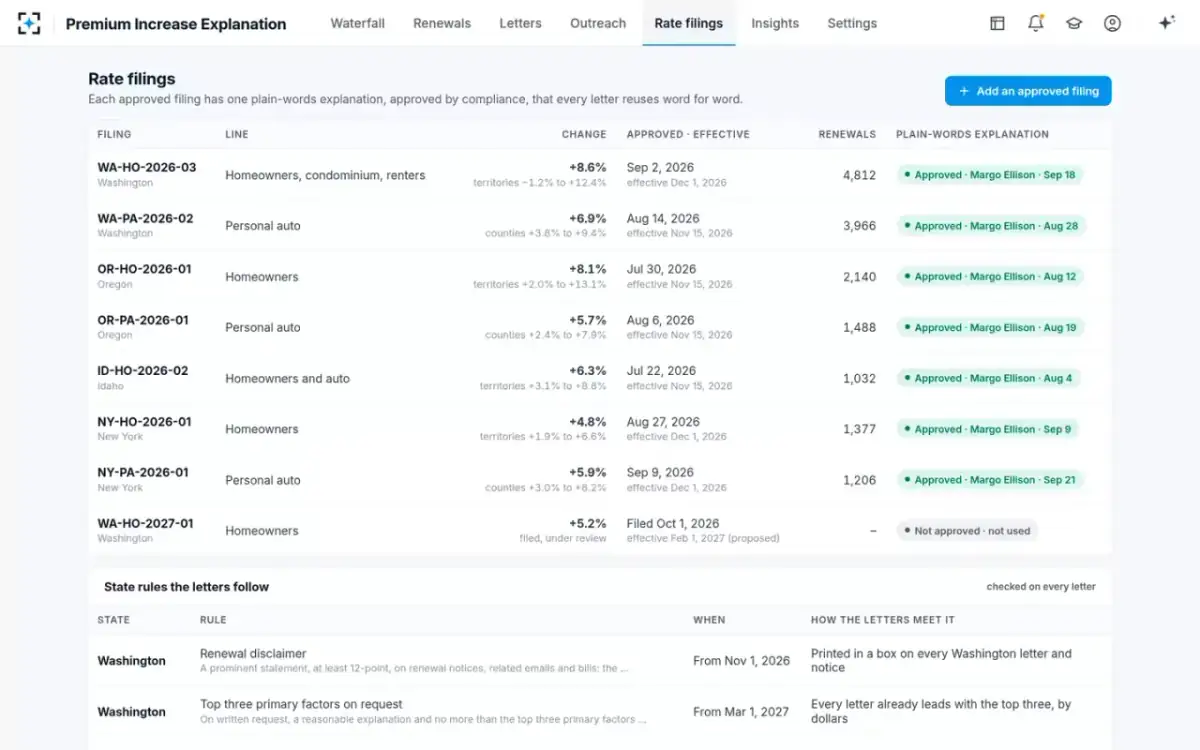
Task: Open the Settings tab
Action: click(852, 23)
